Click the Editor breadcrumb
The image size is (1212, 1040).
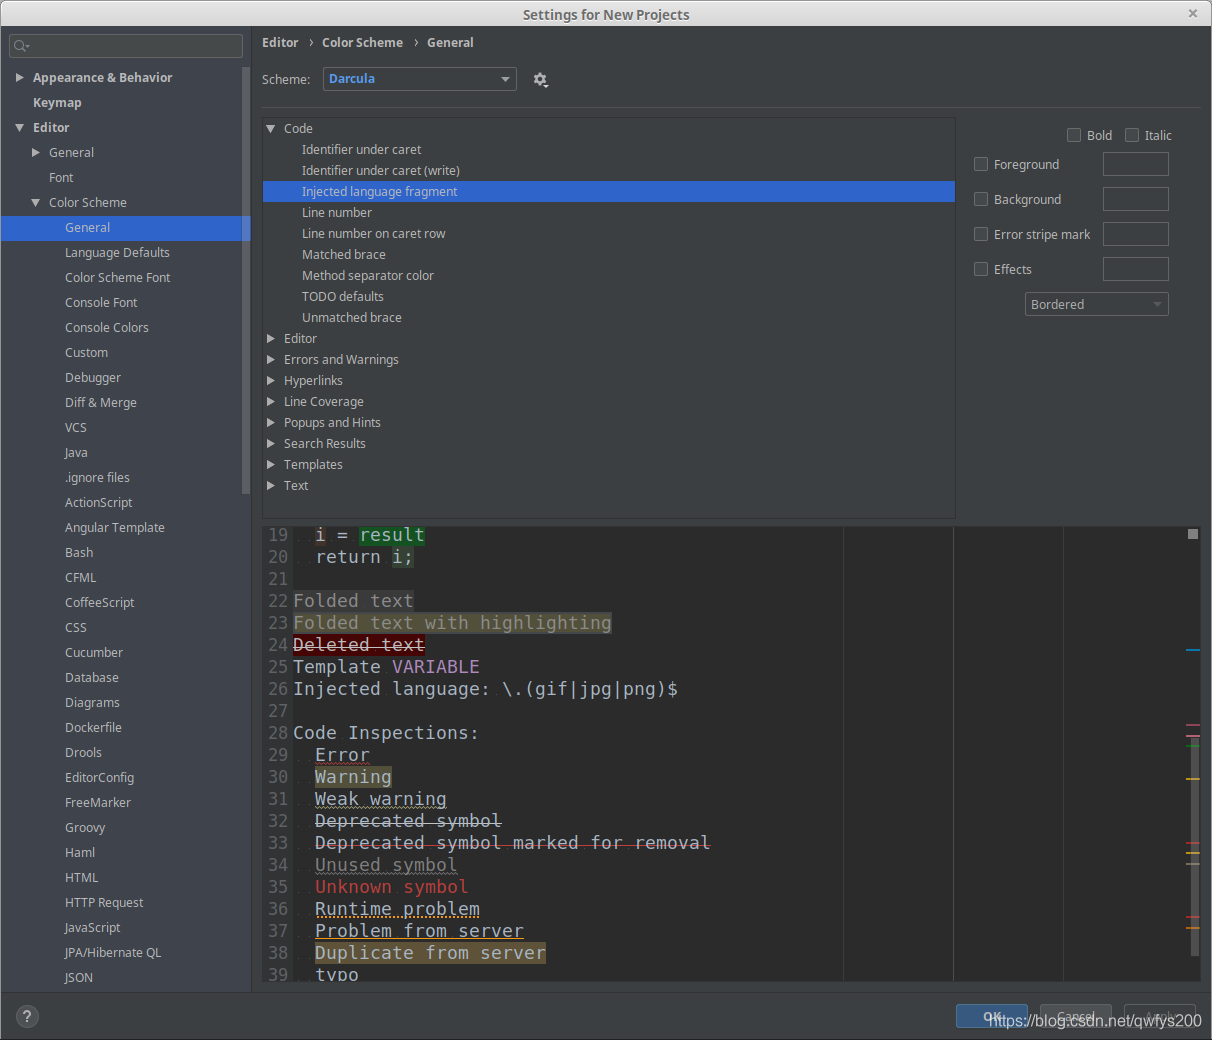pos(280,43)
